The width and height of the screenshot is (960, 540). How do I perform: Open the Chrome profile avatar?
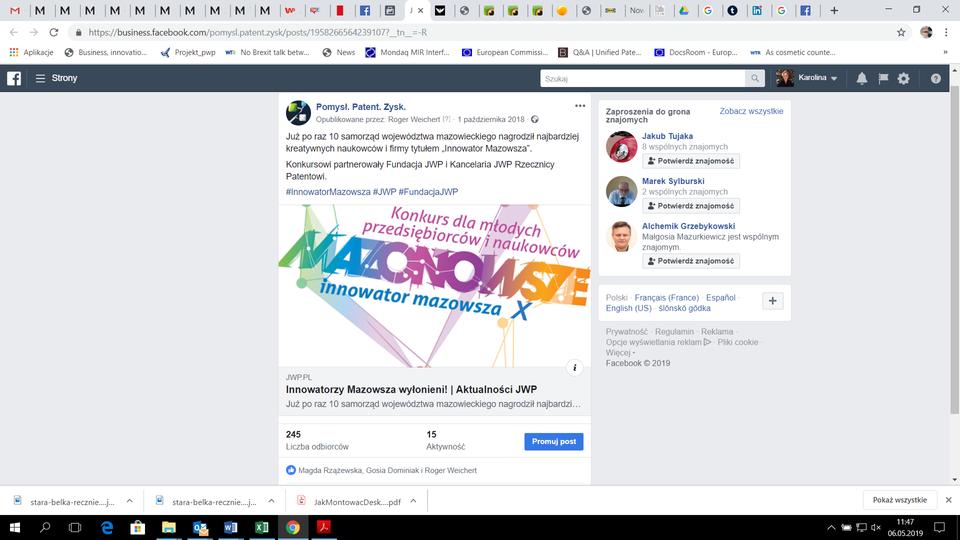pos(926,32)
